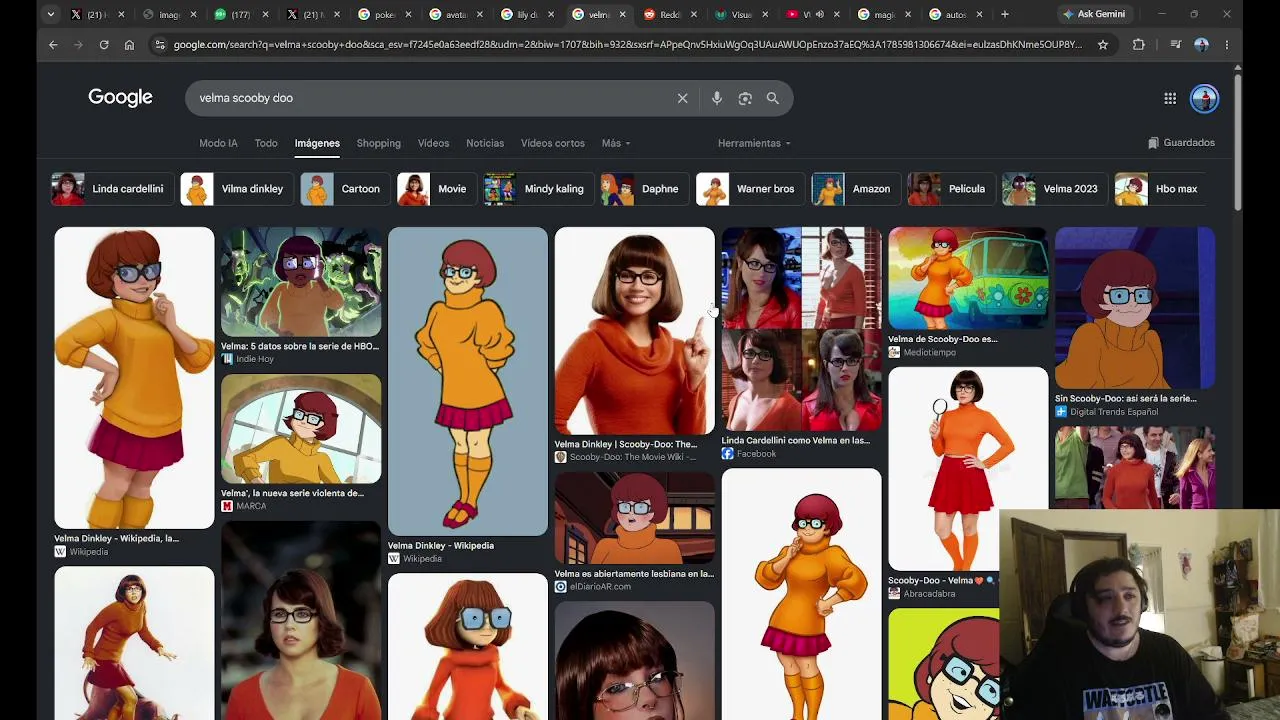Open the Facebook Linda Cardellini collage image
Screen dimensions: 1280x720
[x=802, y=329]
